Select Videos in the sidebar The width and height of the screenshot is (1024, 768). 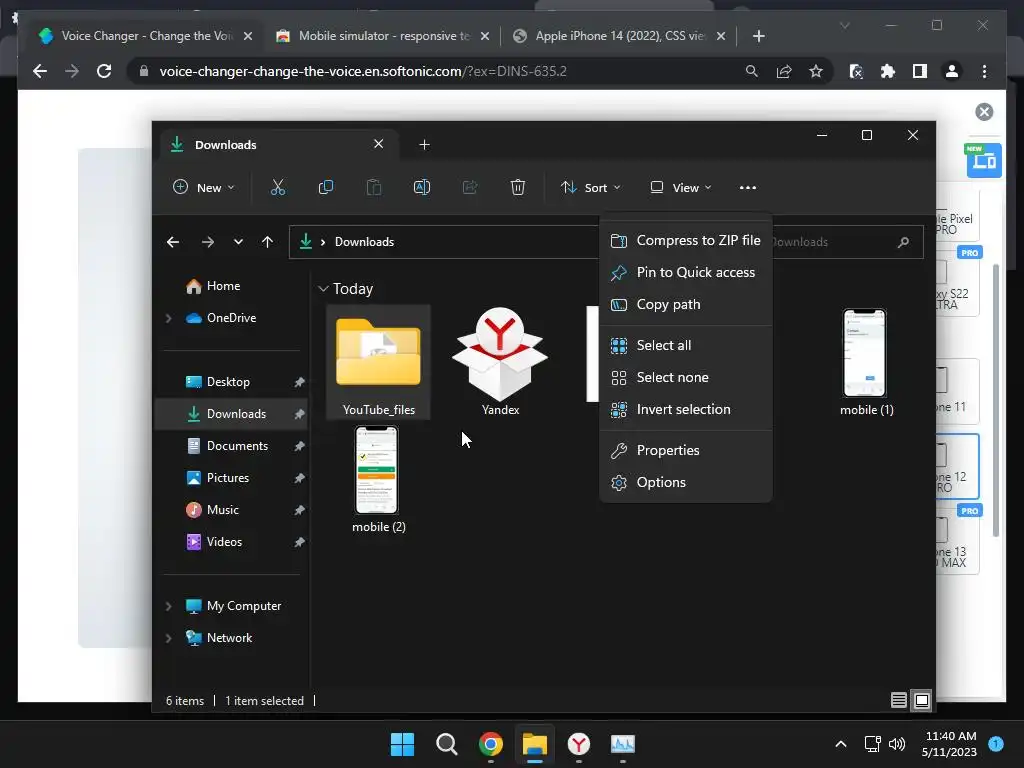point(232,542)
